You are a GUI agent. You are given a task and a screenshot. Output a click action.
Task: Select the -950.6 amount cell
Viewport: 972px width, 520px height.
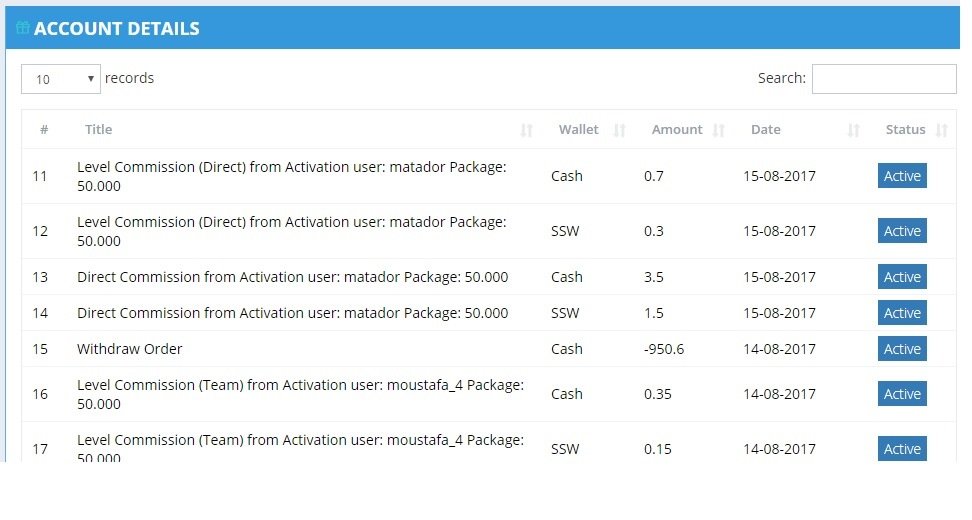(664, 349)
